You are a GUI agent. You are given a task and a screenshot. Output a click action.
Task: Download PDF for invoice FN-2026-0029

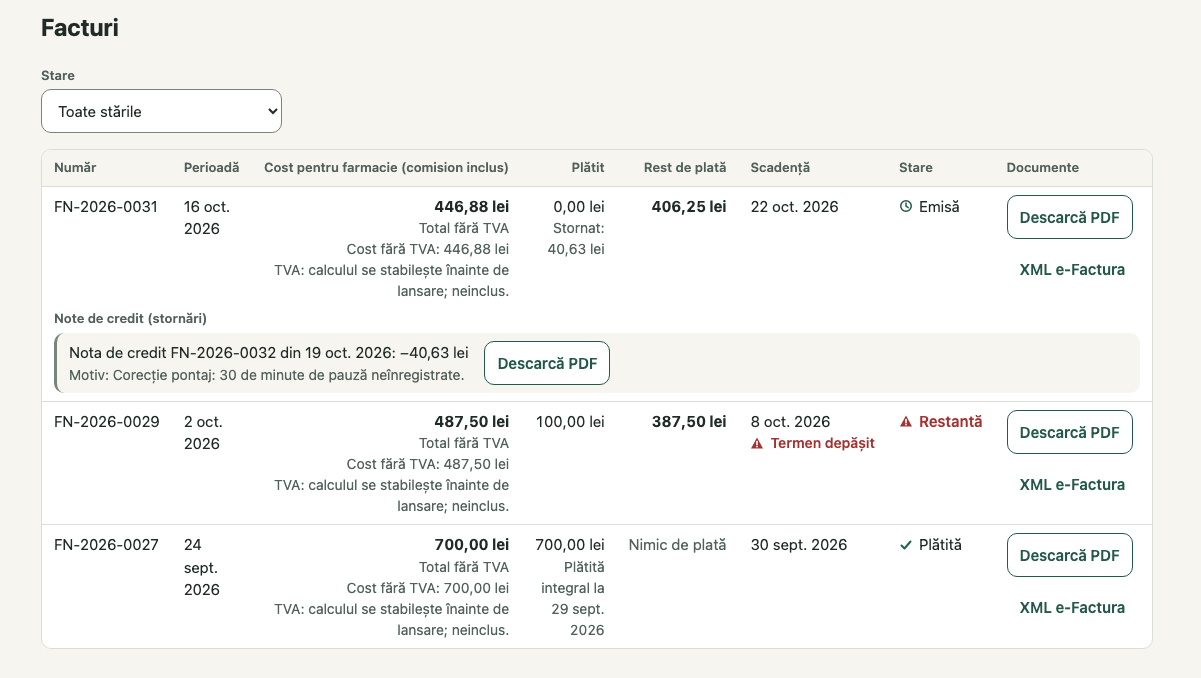coord(1069,432)
